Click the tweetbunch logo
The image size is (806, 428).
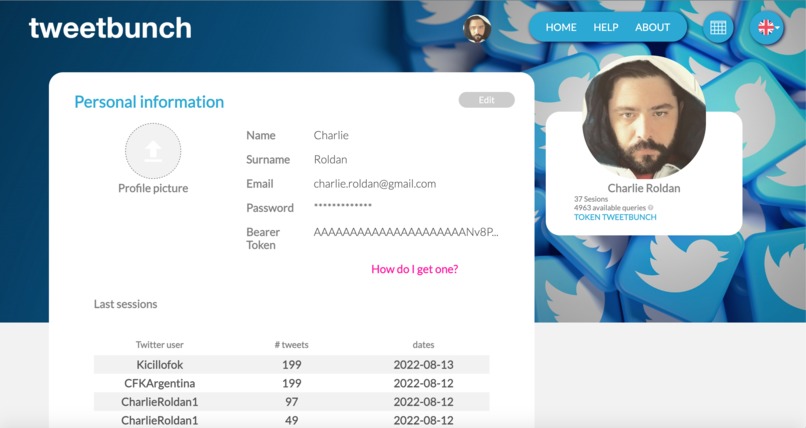(110, 28)
